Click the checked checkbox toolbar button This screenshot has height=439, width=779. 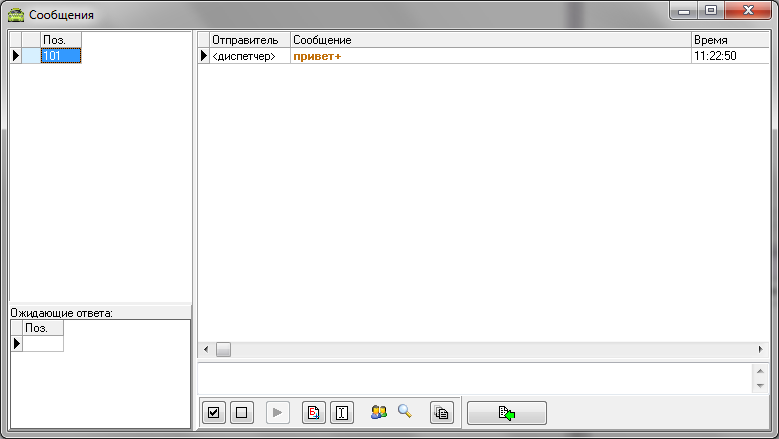click(213, 412)
